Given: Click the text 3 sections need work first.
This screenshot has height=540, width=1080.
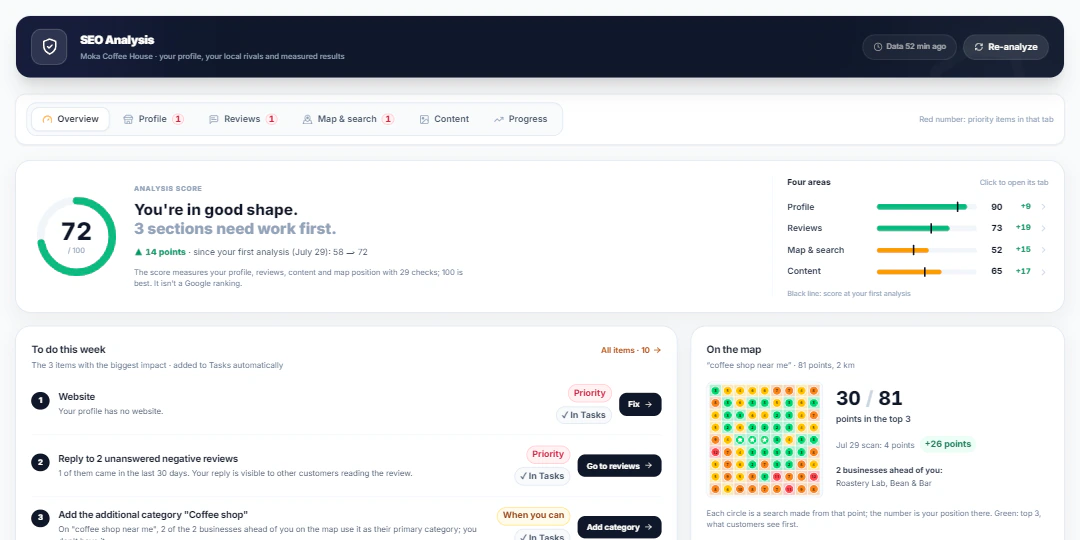Looking at the screenshot, I should (235, 229).
